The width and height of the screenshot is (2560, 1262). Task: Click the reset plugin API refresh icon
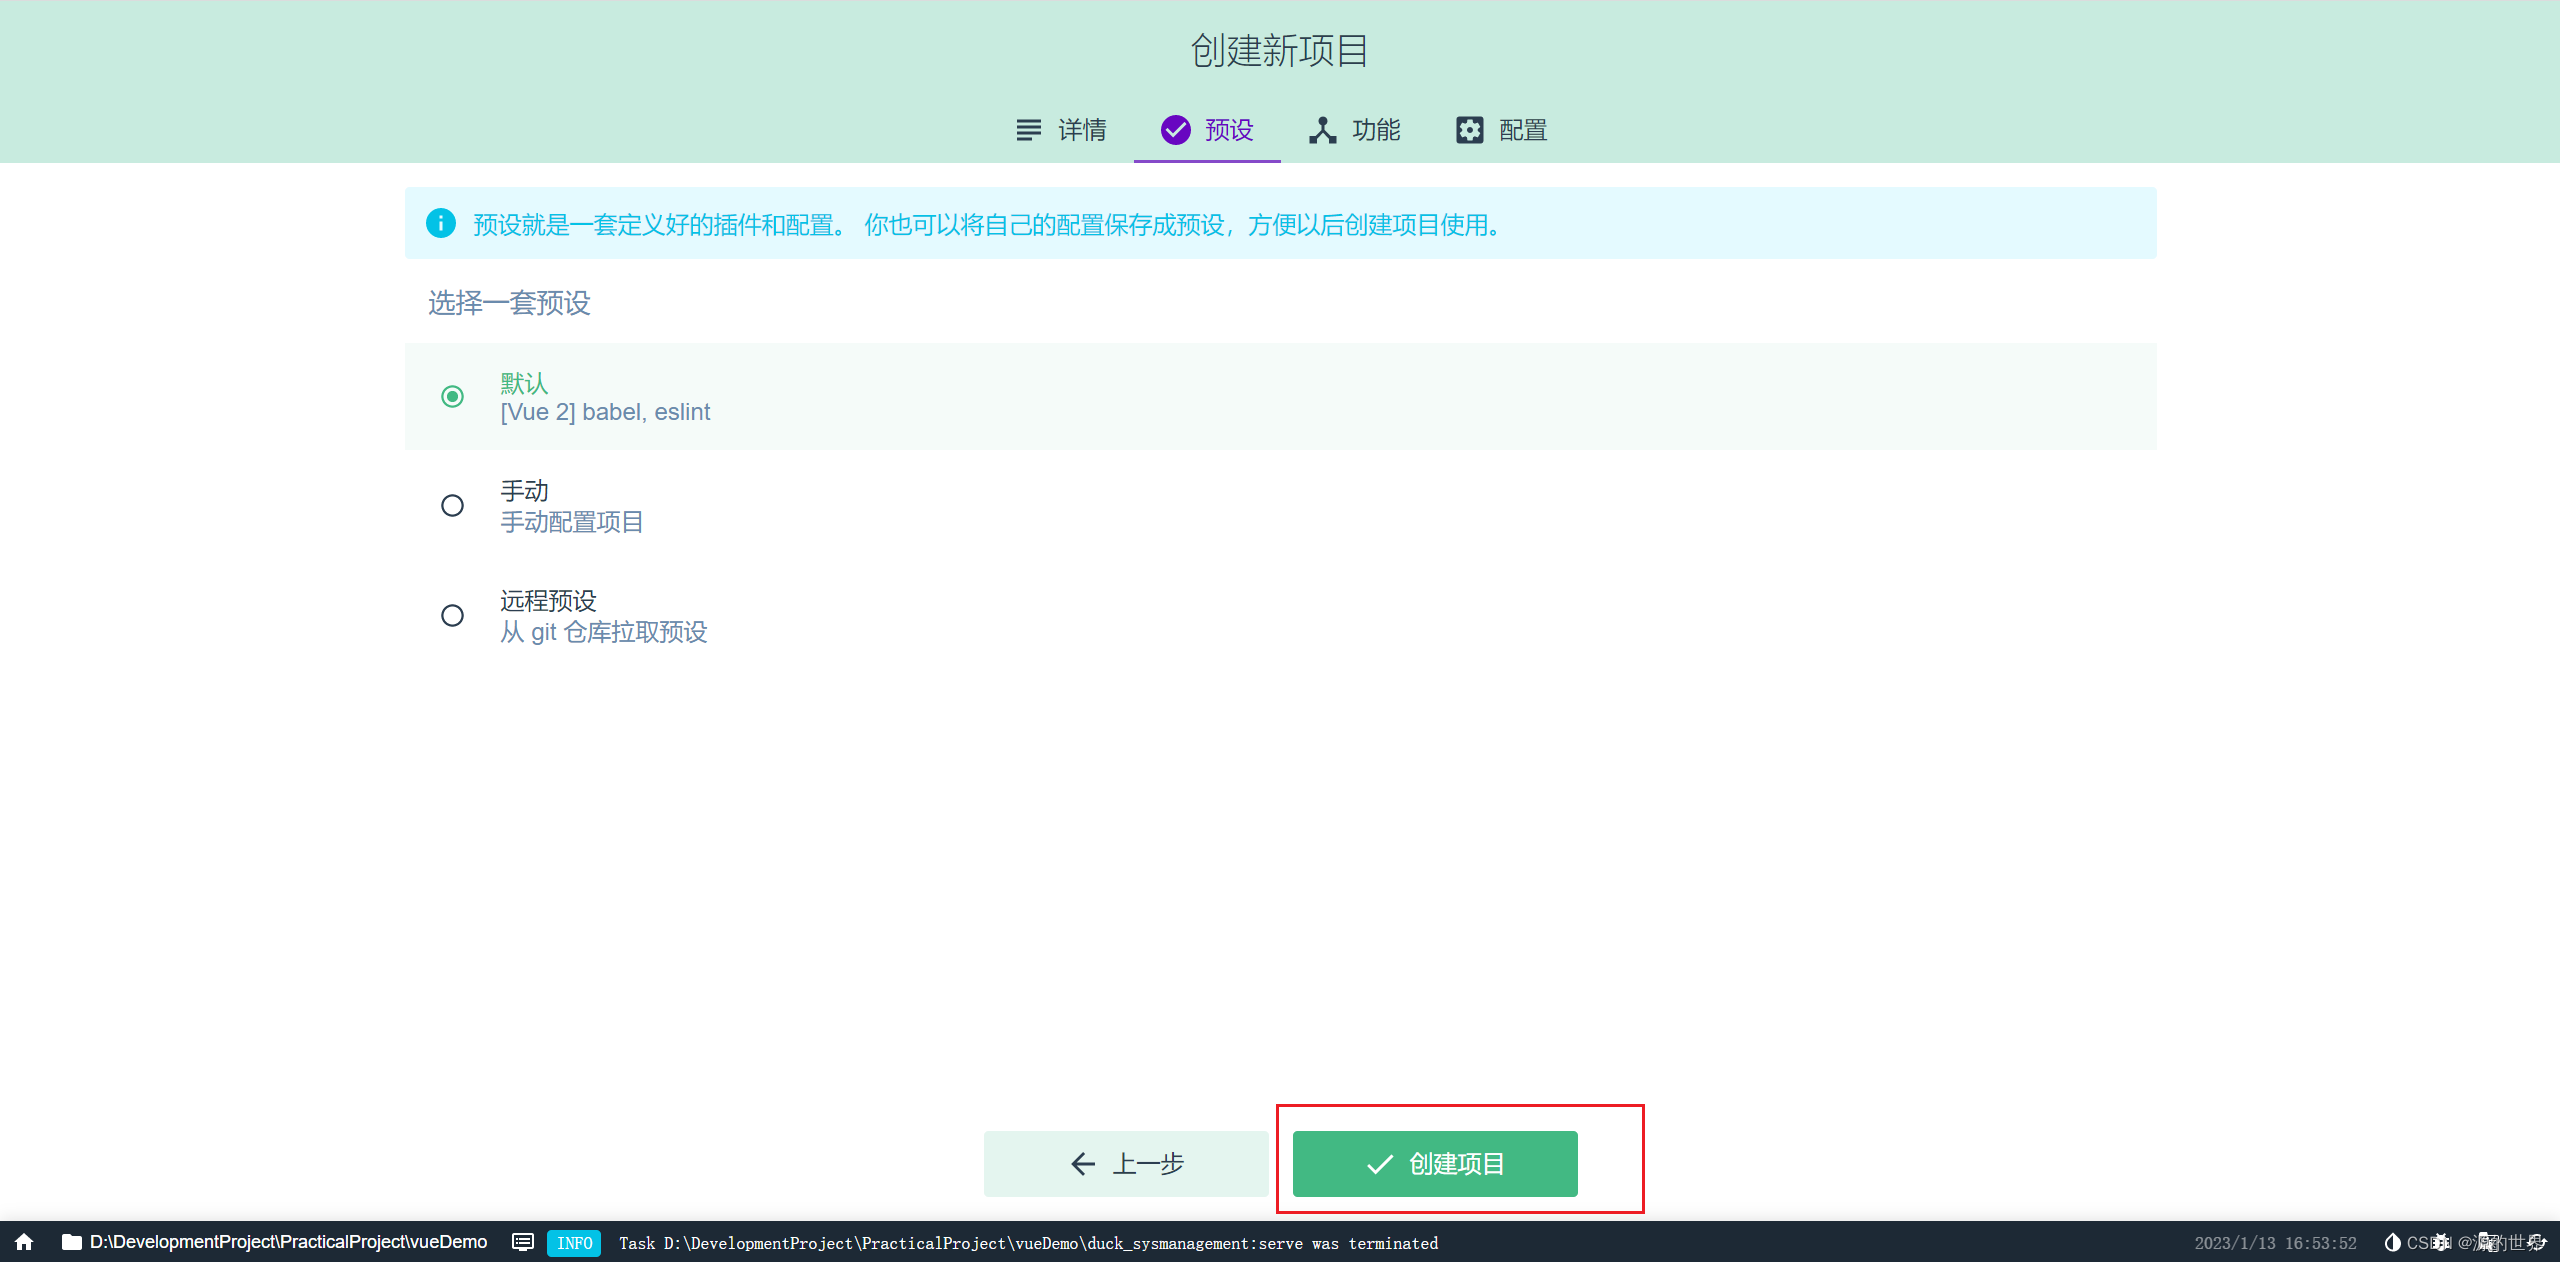coord(2535,1242)
